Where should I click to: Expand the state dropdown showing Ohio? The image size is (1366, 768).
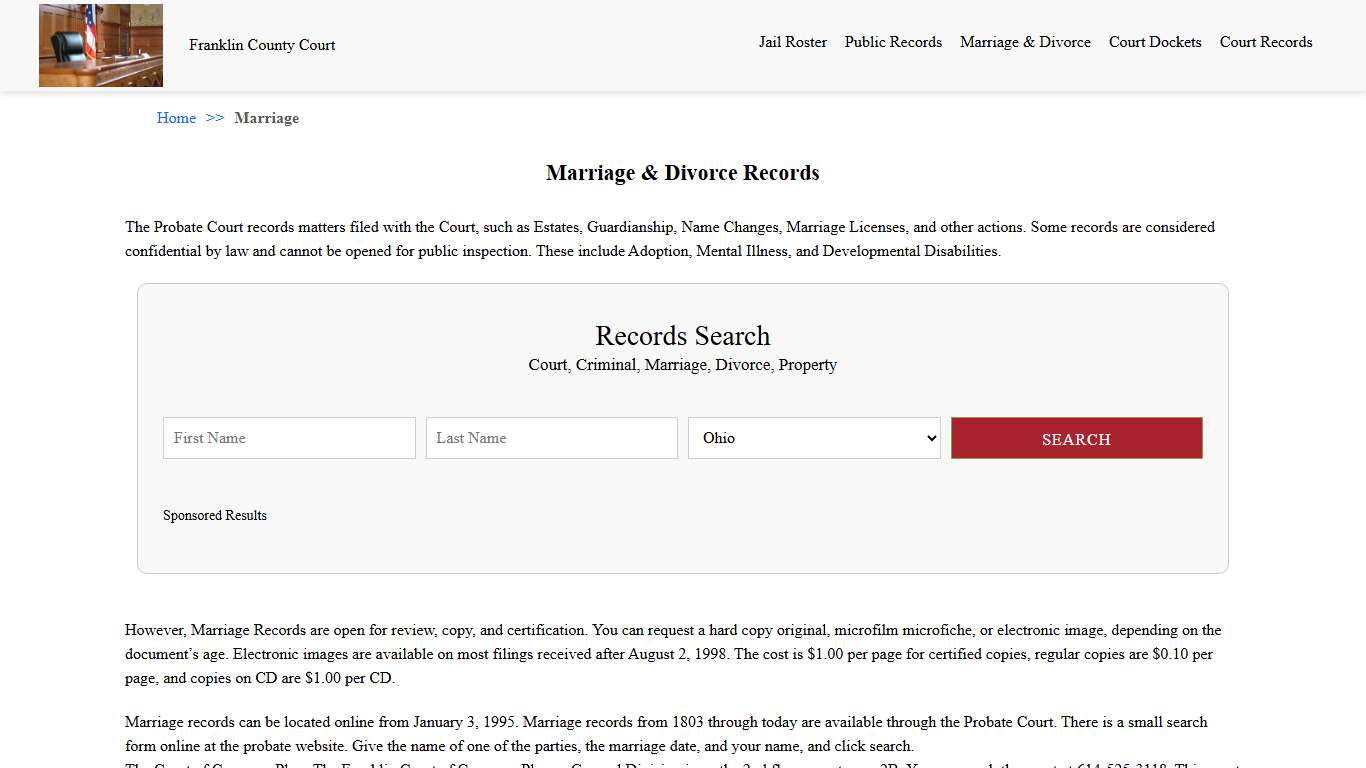pyautogui.click(x=813, y=437)
